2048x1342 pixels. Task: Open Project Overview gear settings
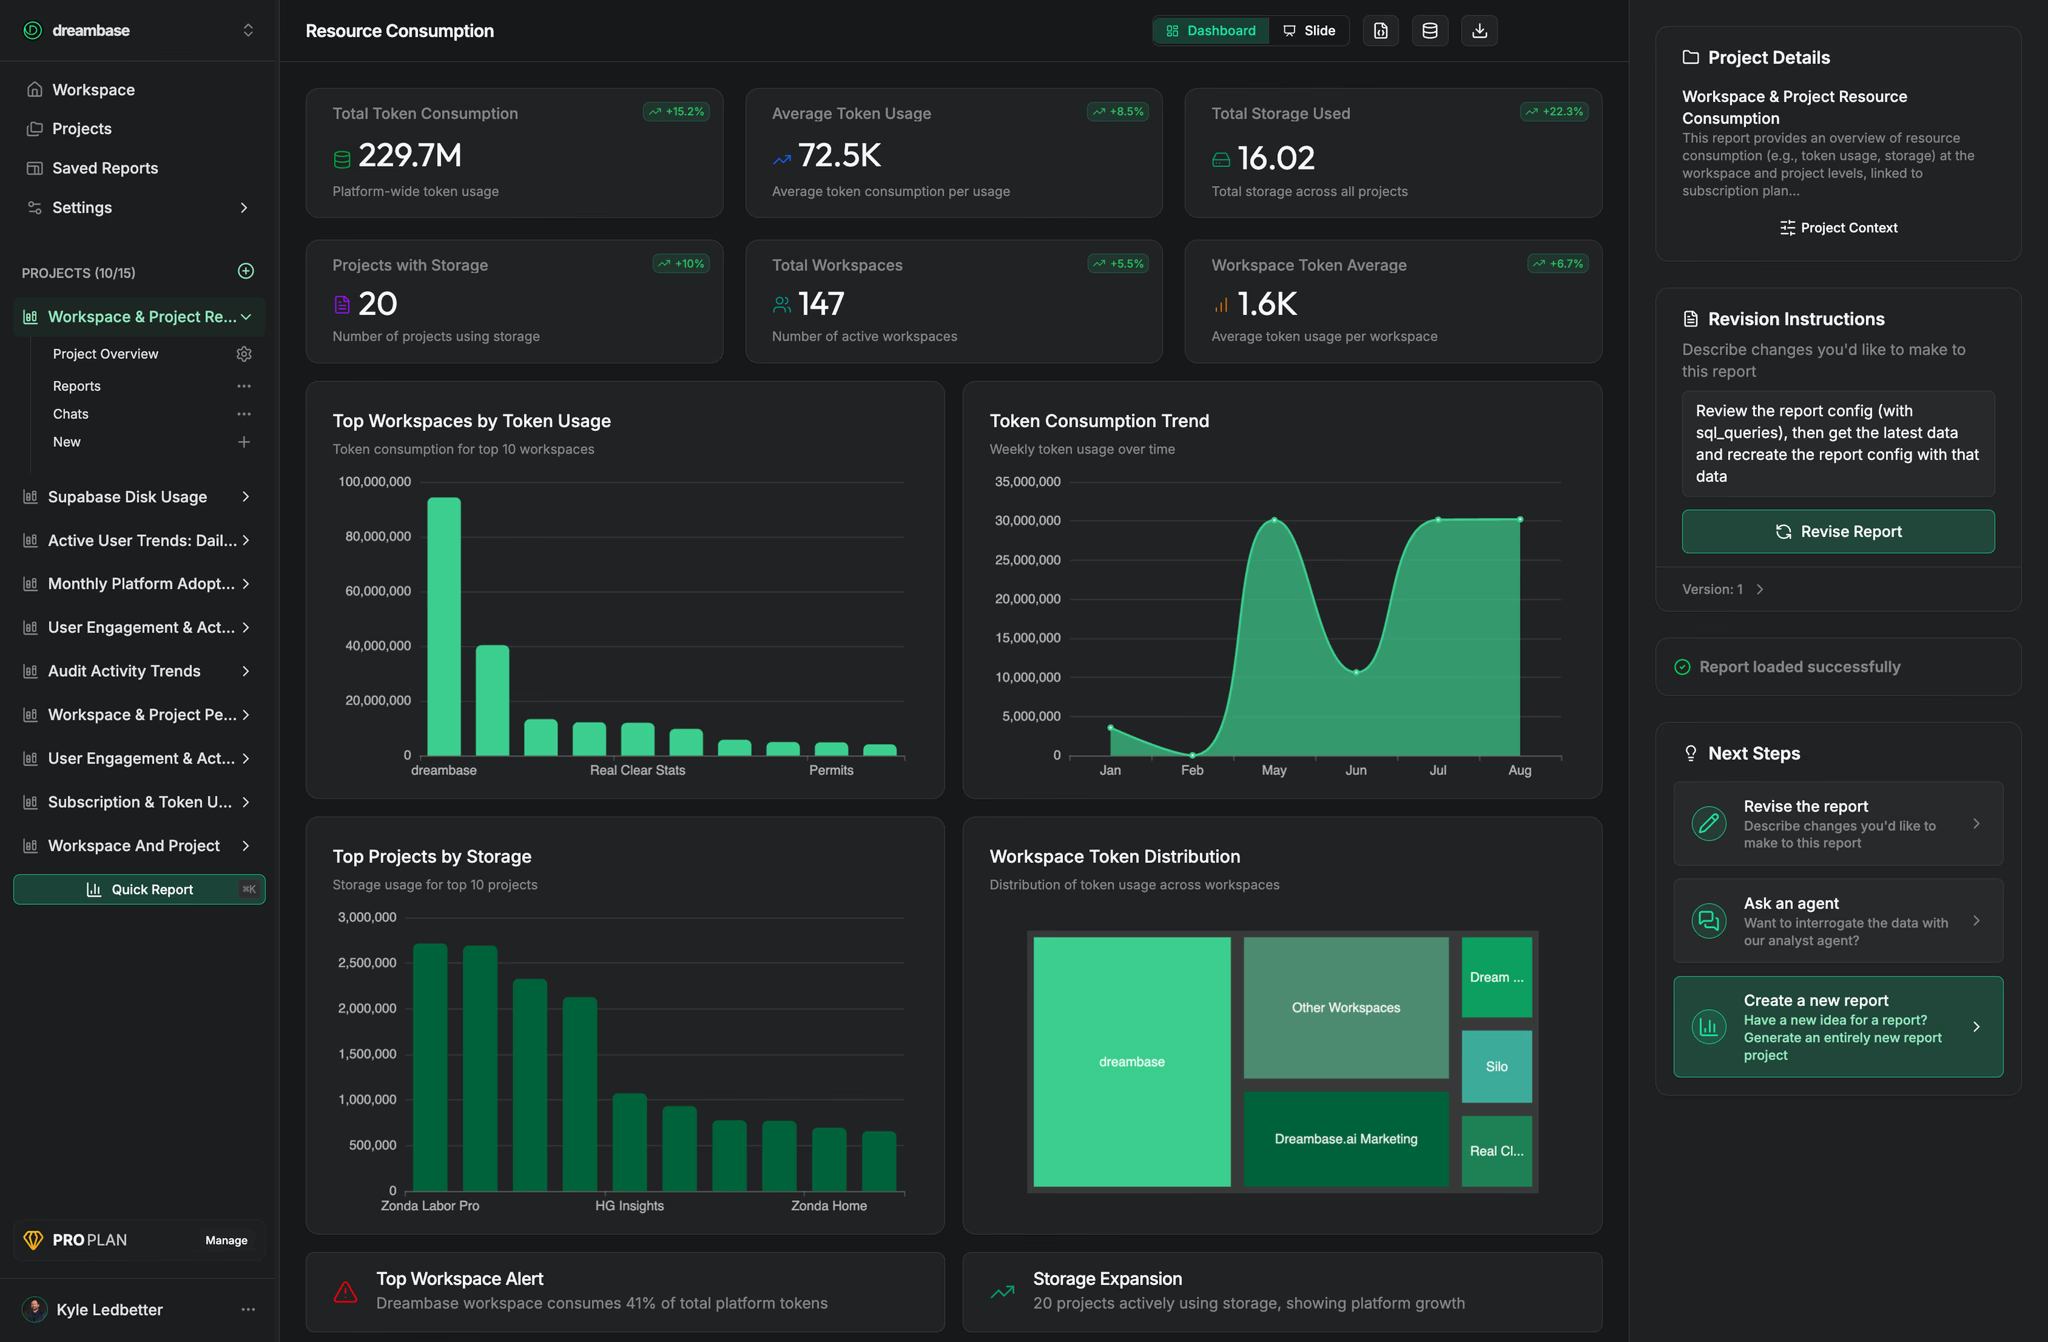(x=244, y=354)
